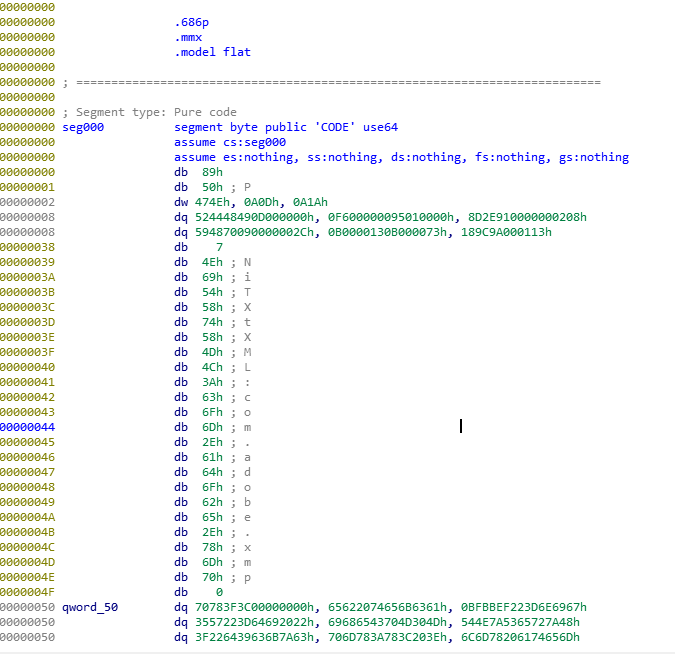The width and height of the screenshot is (675, 654).
Task: Click value 50h at address 00000001
Action: point(212,187)
